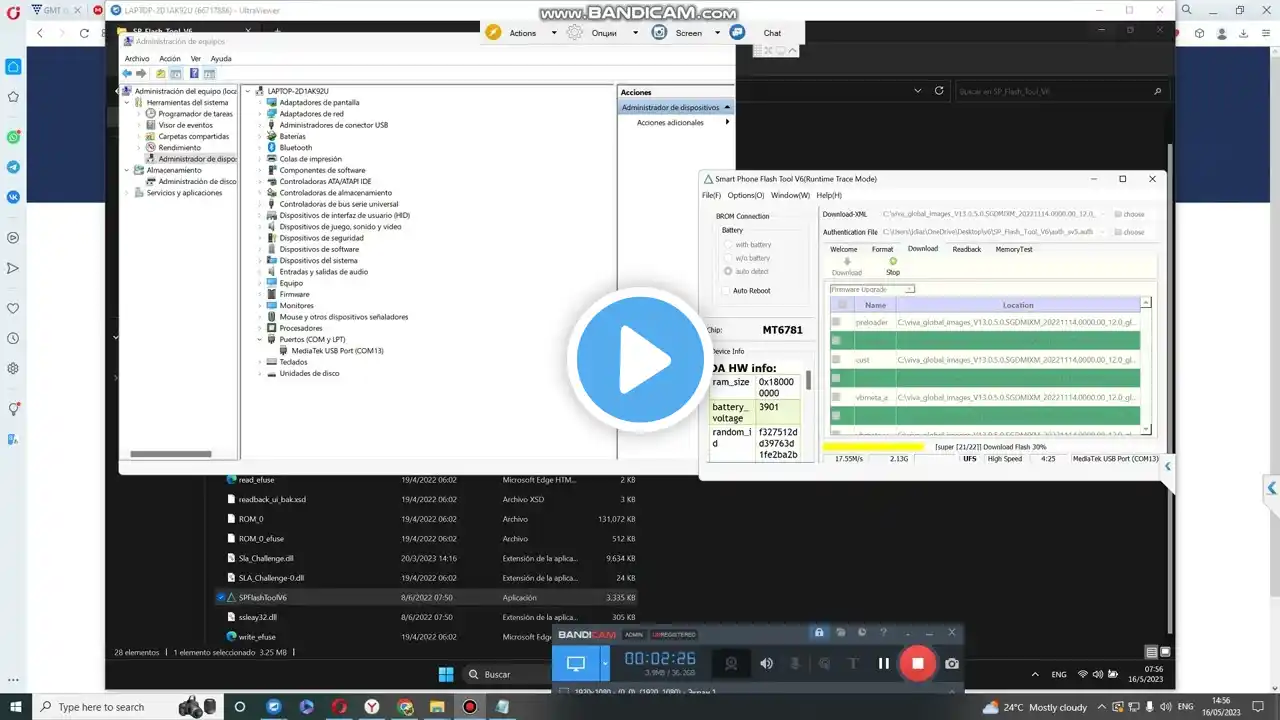This screenshot has width=1280, height=720.
Task: Click the Yandex browser taskbar icon
Action: [372, 707]
